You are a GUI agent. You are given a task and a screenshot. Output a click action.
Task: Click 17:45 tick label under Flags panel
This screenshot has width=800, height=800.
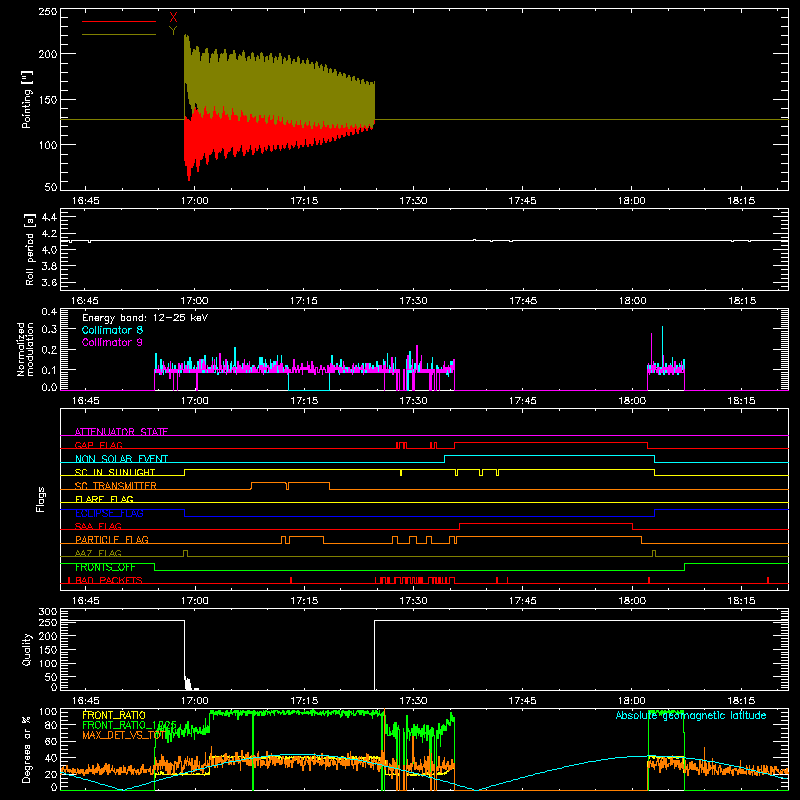[522, 601]
